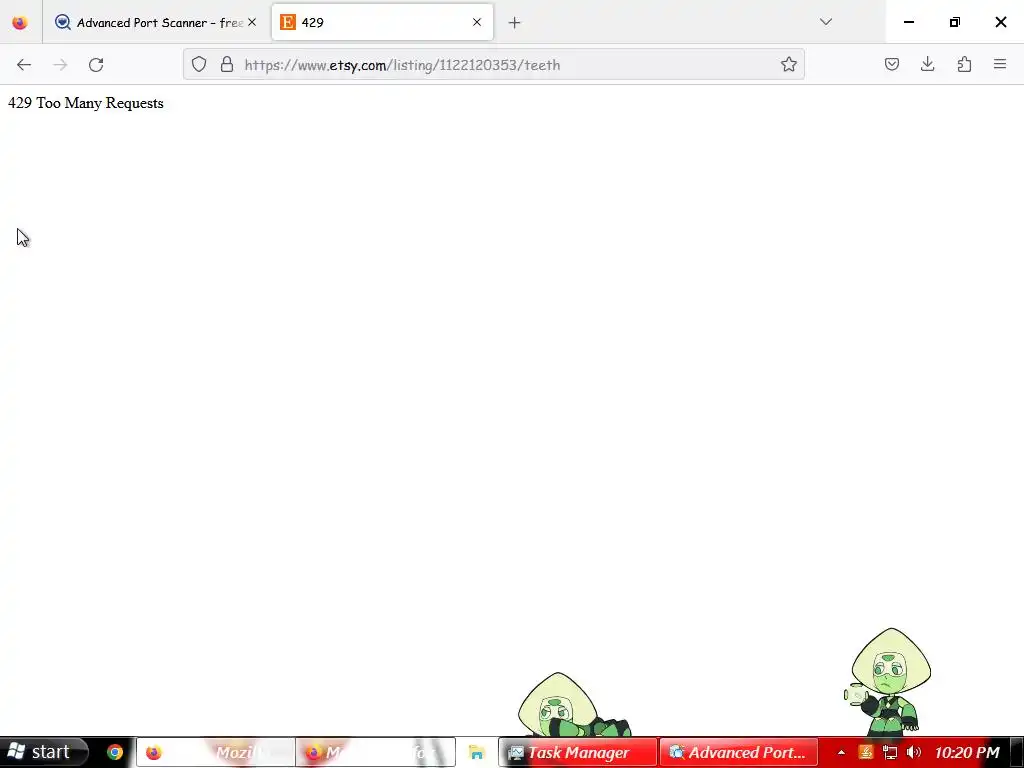1024x768 pixels.
Task: Switch to Advanced Port taskbar button
Action: pyautogui.click(x=739, y=752)
